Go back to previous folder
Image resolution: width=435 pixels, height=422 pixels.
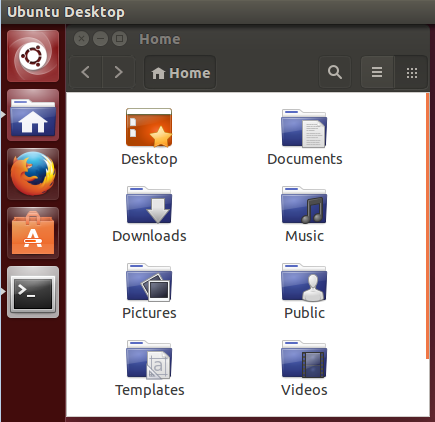pyautogui.click(x=86, y=72)
